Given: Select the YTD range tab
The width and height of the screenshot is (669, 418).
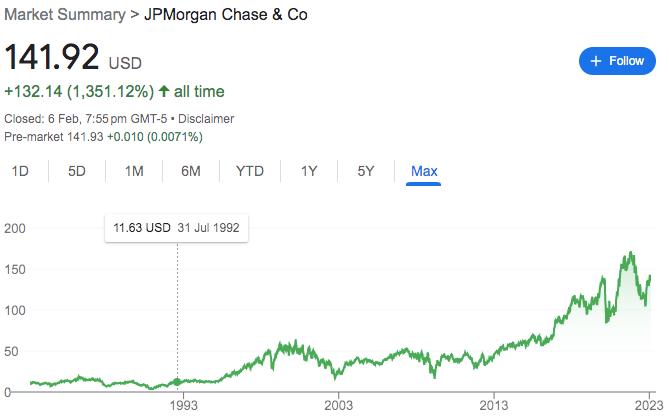Looking at the screenshot, I should (x=249, y=171).
